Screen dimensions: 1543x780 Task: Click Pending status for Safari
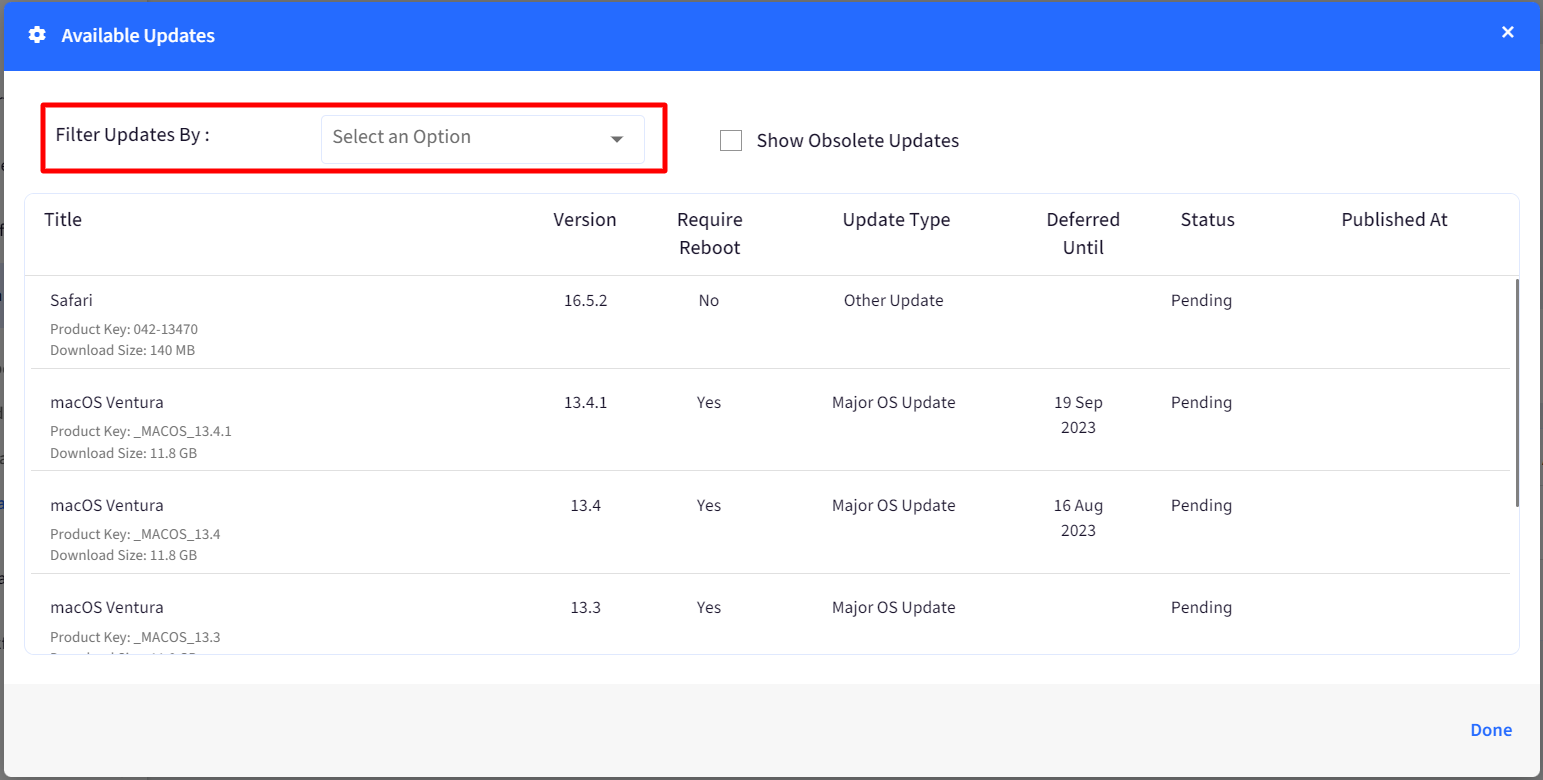1201,301
